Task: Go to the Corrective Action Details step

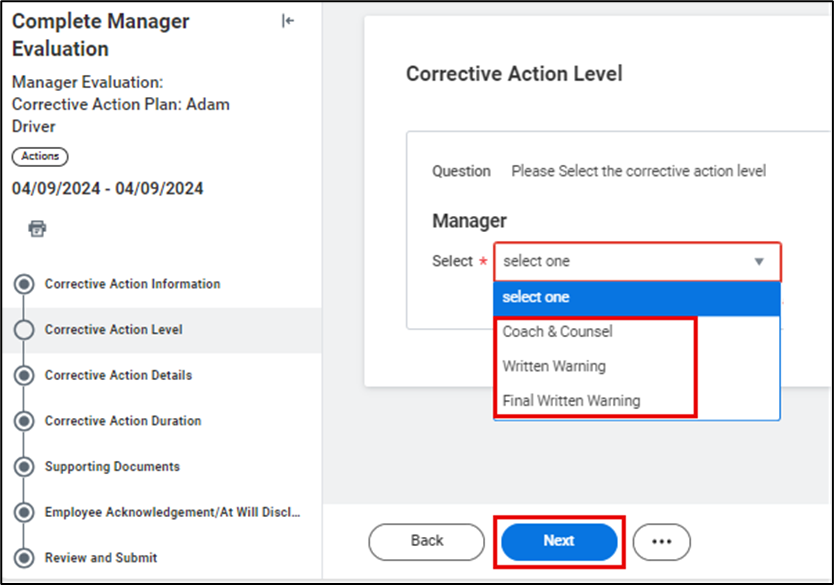Action: 25,375
